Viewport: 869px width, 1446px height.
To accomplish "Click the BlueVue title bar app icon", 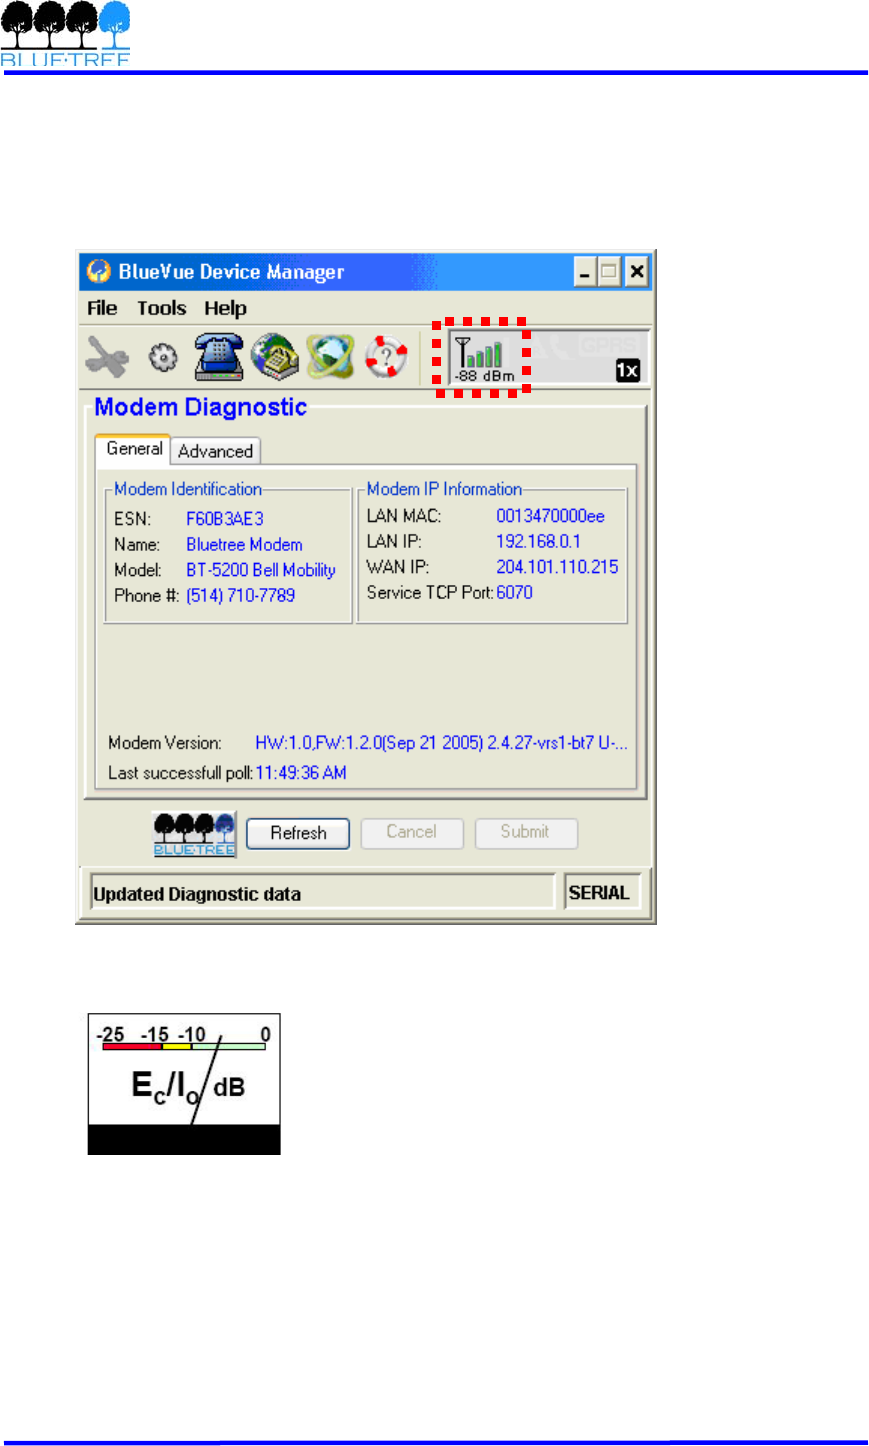I will tap(98, 272).
